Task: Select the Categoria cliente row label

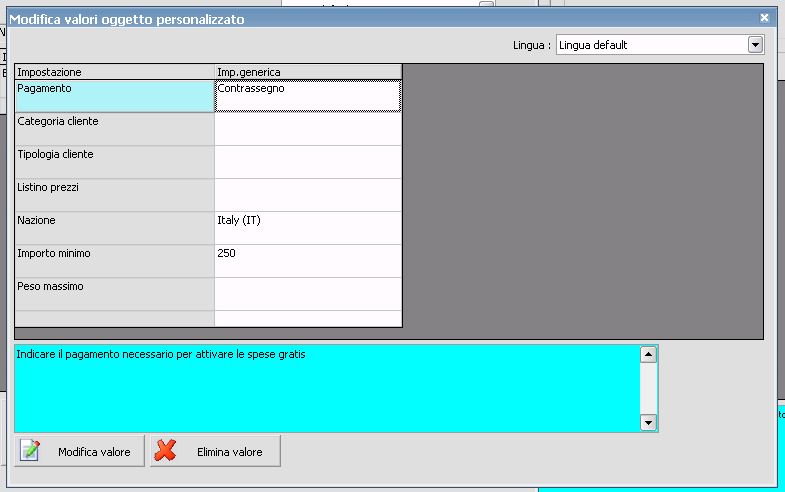Action: 115,129
